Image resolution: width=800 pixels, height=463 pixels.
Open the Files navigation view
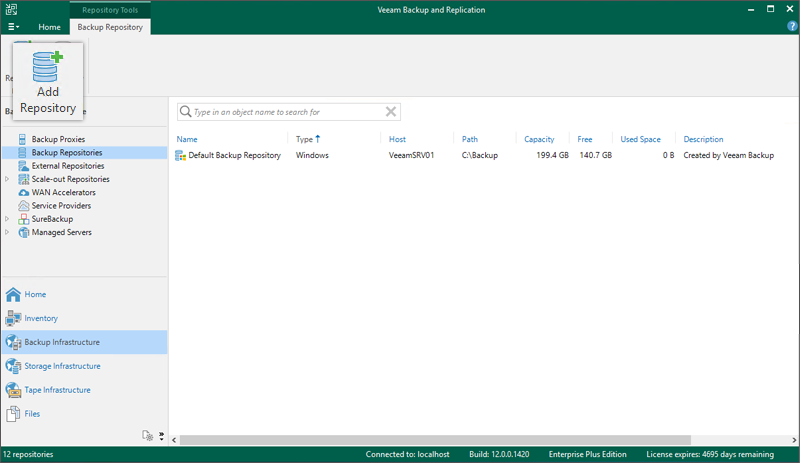(84, 413)
